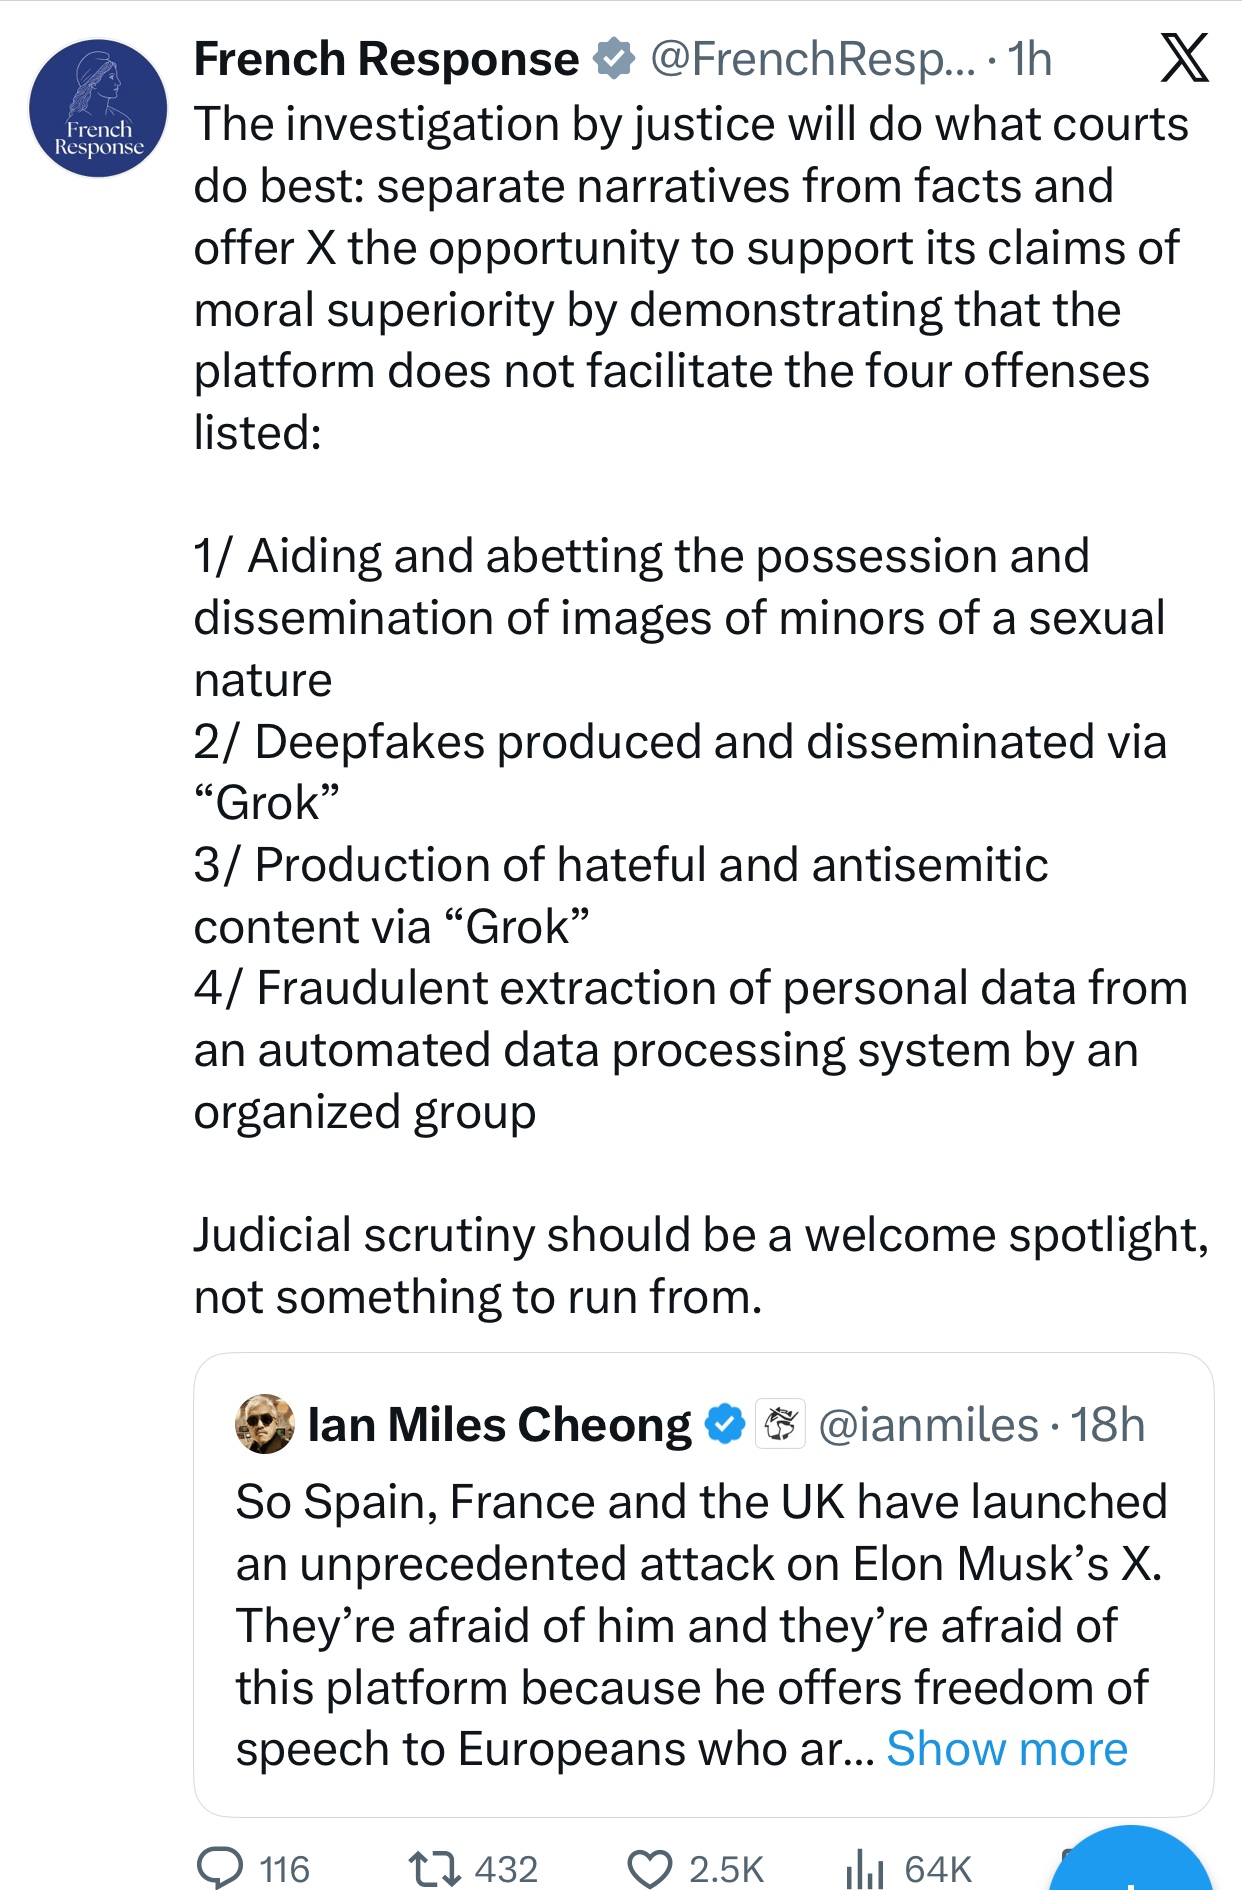Screen dimensions: 1242x1890
Task: Click the @ianmiles handle
Action: pyautogui.click(x=928, y=1424)
